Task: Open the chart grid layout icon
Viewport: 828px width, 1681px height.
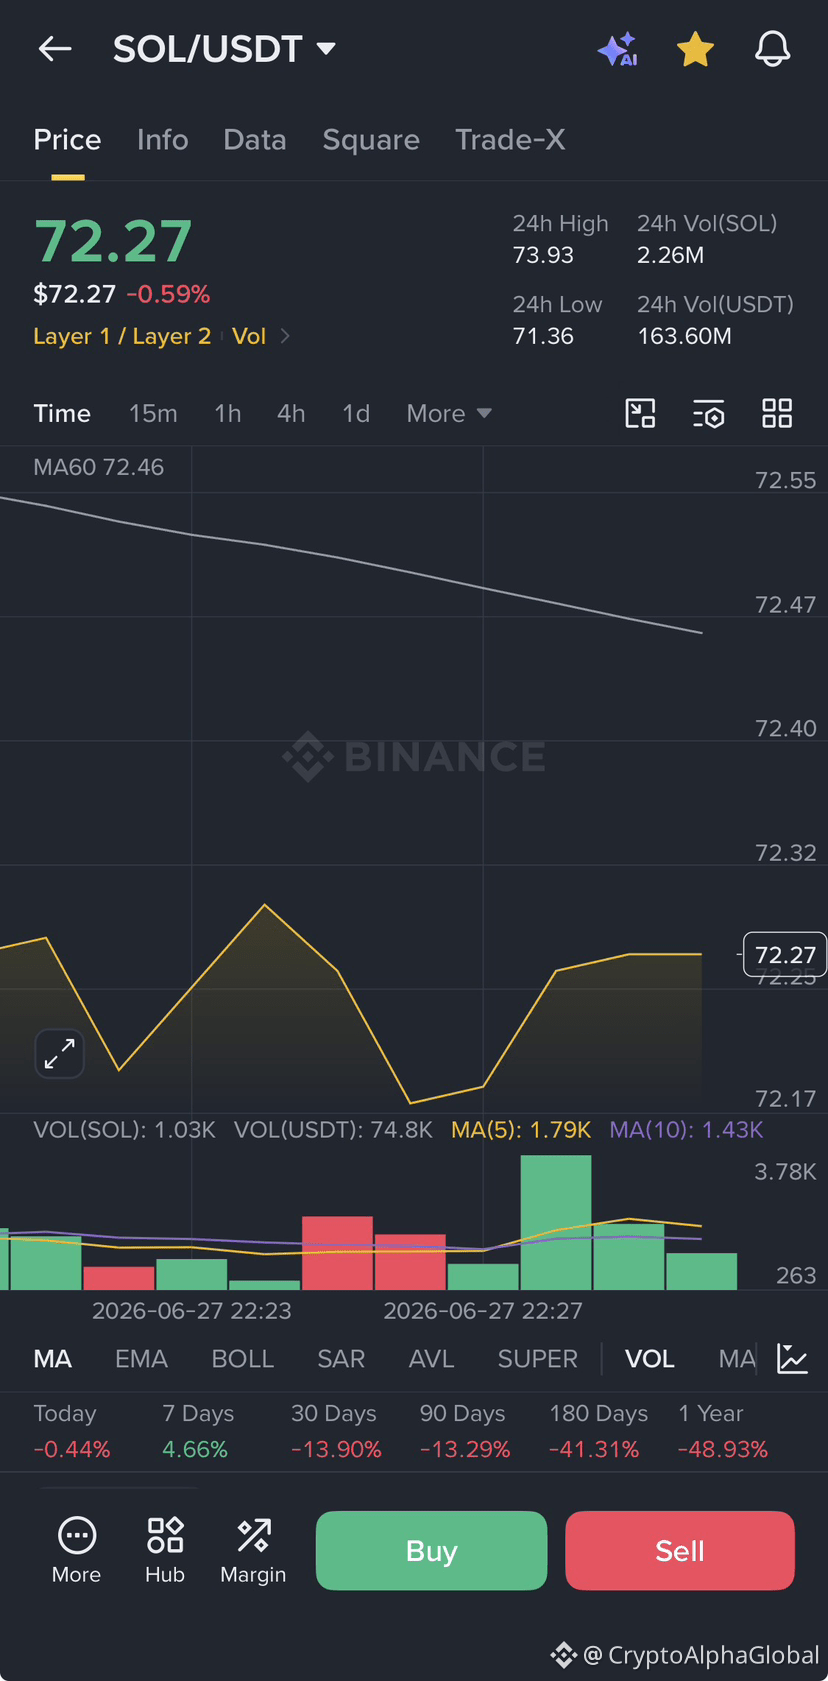Action: (777, 413)
